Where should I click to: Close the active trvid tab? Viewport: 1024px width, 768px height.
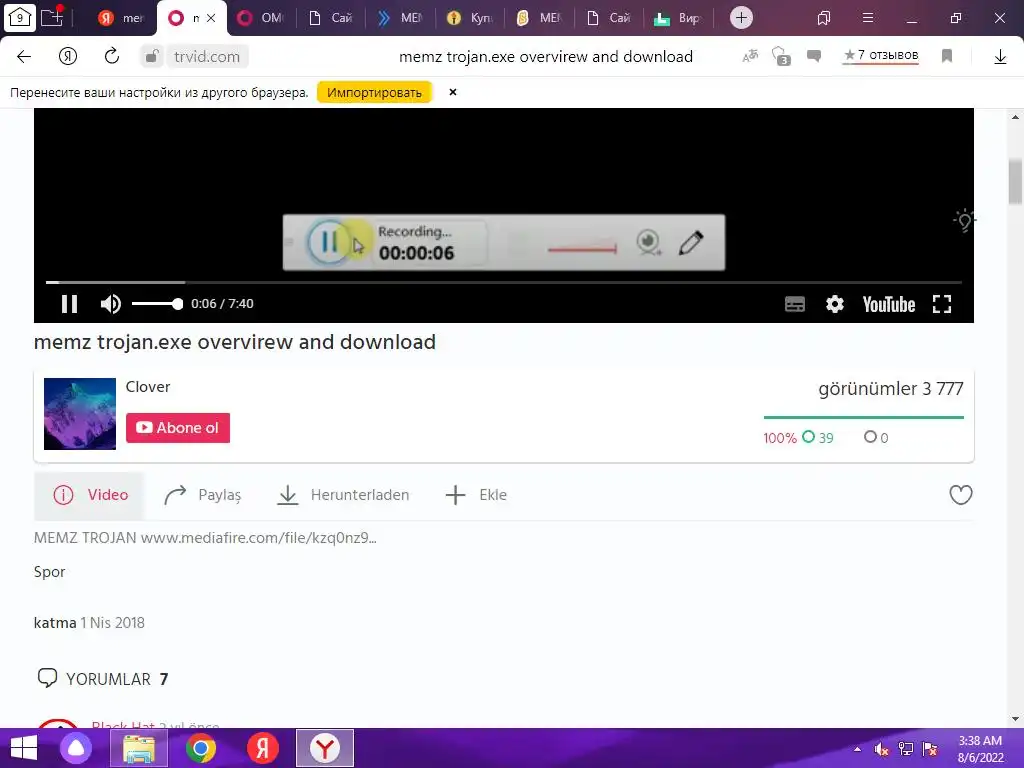point(211,18)
